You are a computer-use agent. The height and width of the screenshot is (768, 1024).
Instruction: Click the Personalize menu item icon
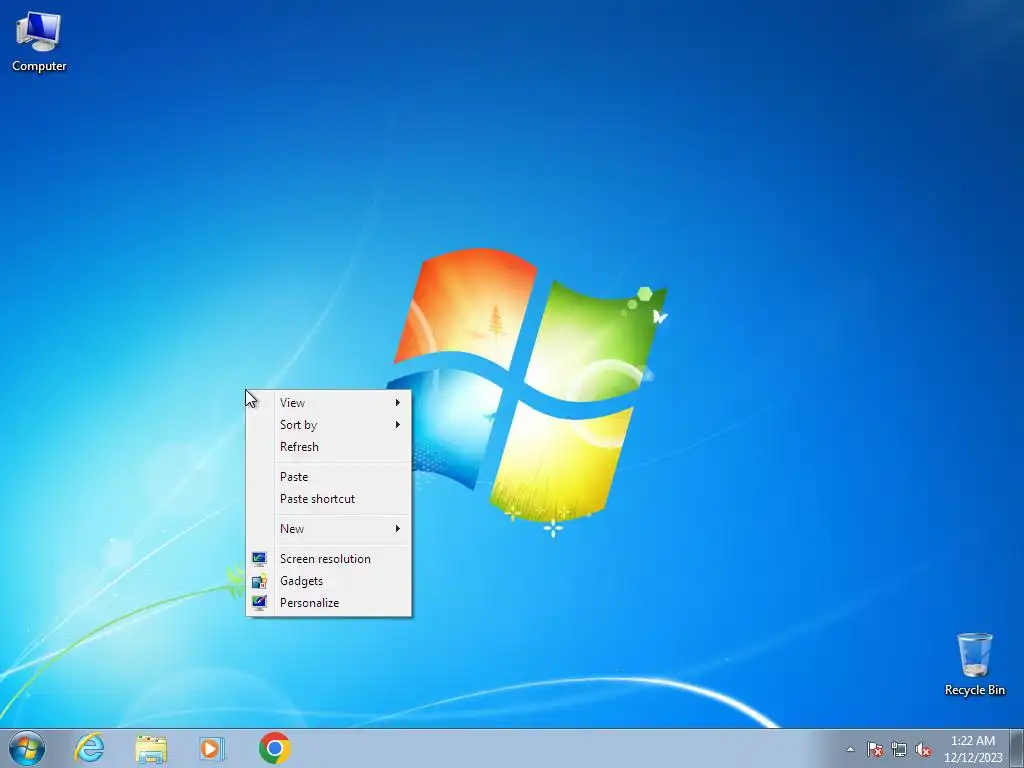(x=259, y=603)
